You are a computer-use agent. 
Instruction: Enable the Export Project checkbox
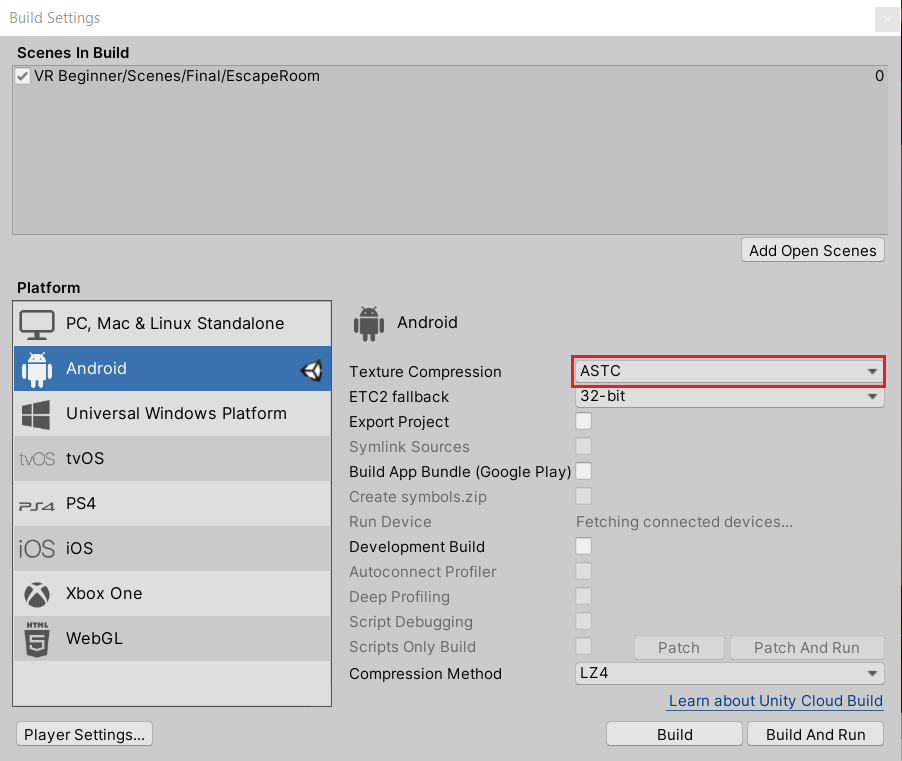point(584,422)
